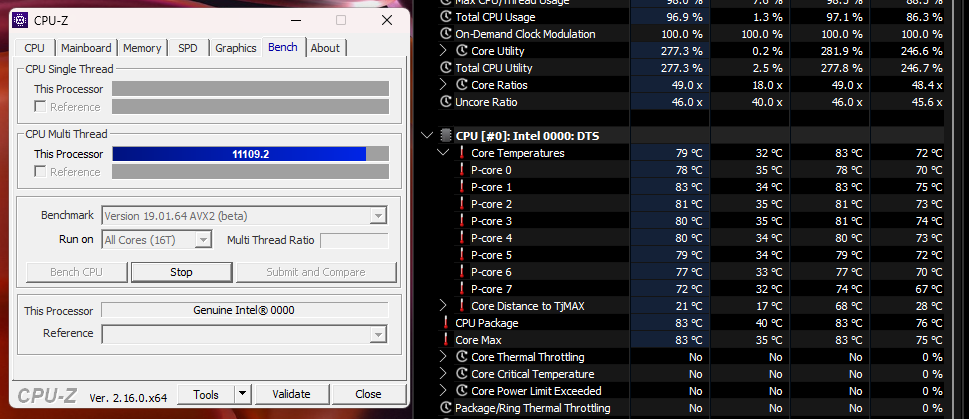Click the thermometer icon beside Core Max

pos(446,339)
